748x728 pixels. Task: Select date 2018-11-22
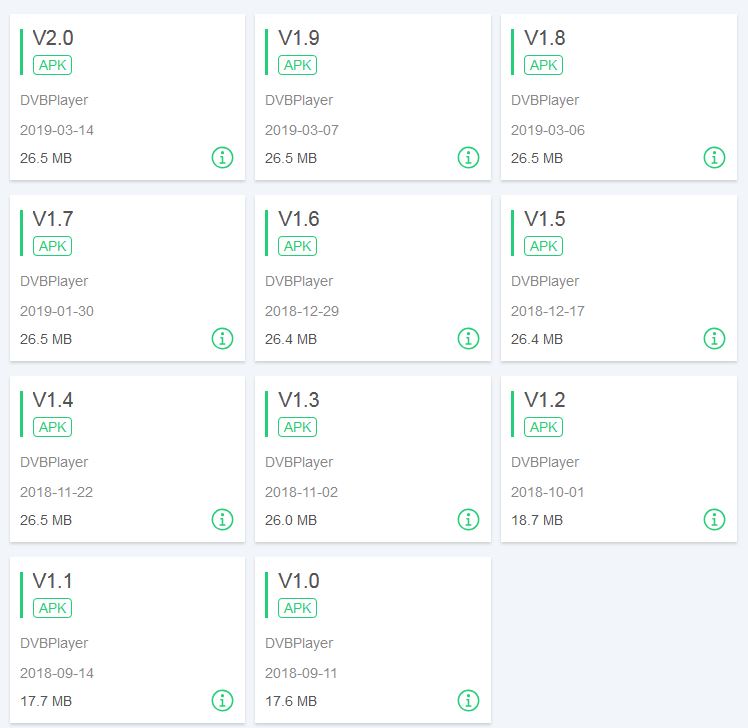pyautogui.click(x=56, y=492)
